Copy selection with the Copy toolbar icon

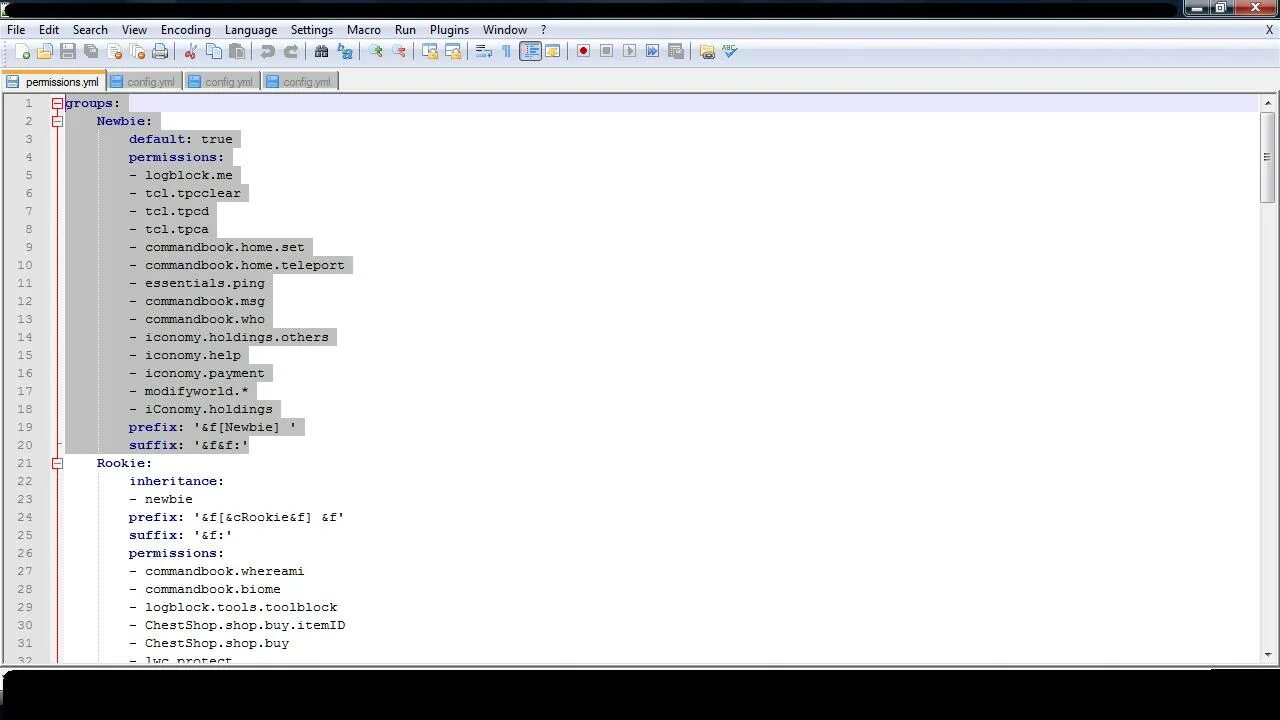click(x=214, y=51)
